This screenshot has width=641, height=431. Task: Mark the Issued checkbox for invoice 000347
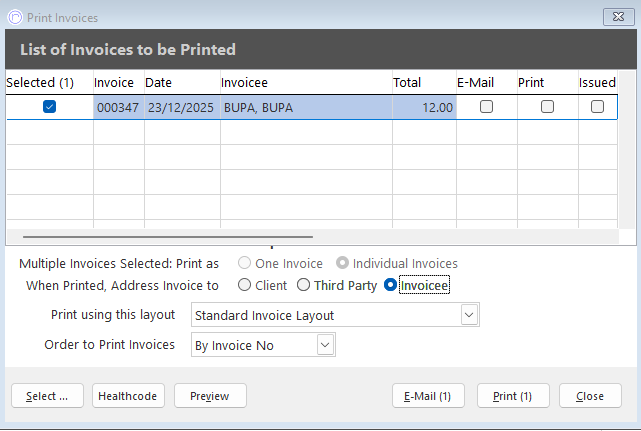point(597,107)
